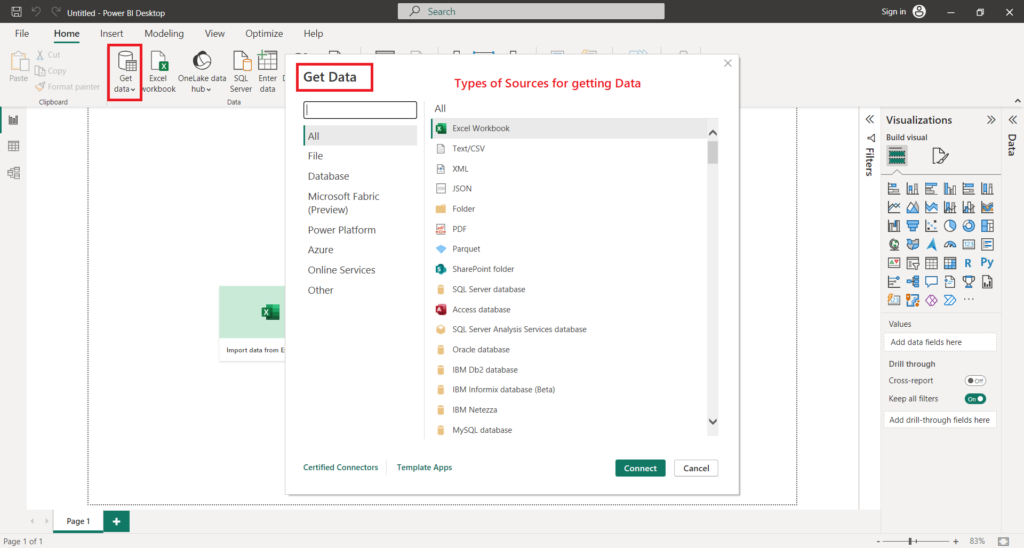Collapse the ribbon with the small caret
1024x548 pixels.
point(1017,101)
